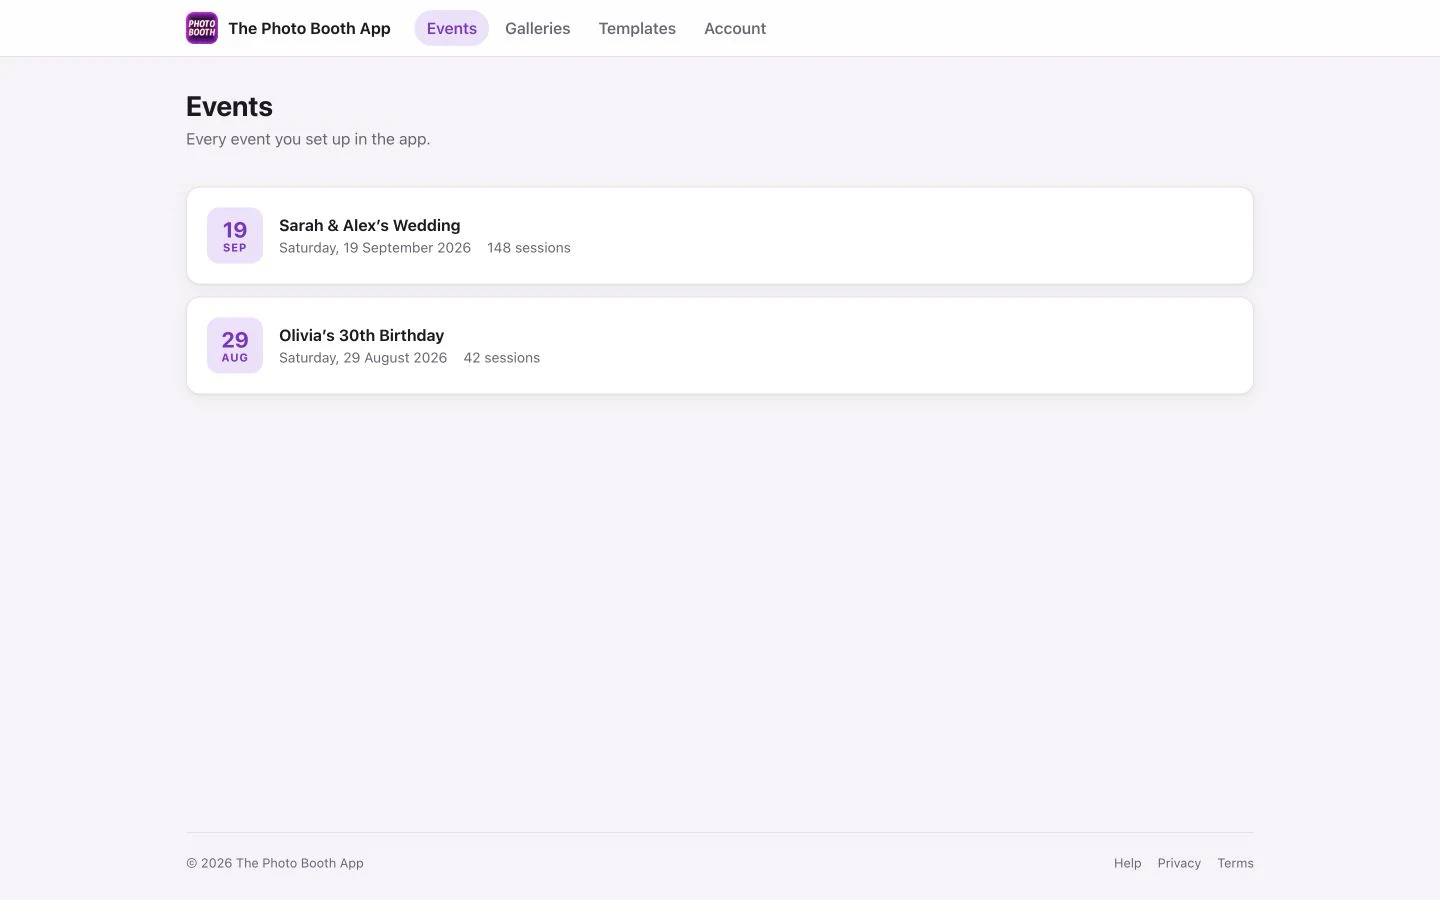The width and height of the screenshot is (1440, 900).
Task: Click the 148 sessions count
Action: tap(529, 248)
